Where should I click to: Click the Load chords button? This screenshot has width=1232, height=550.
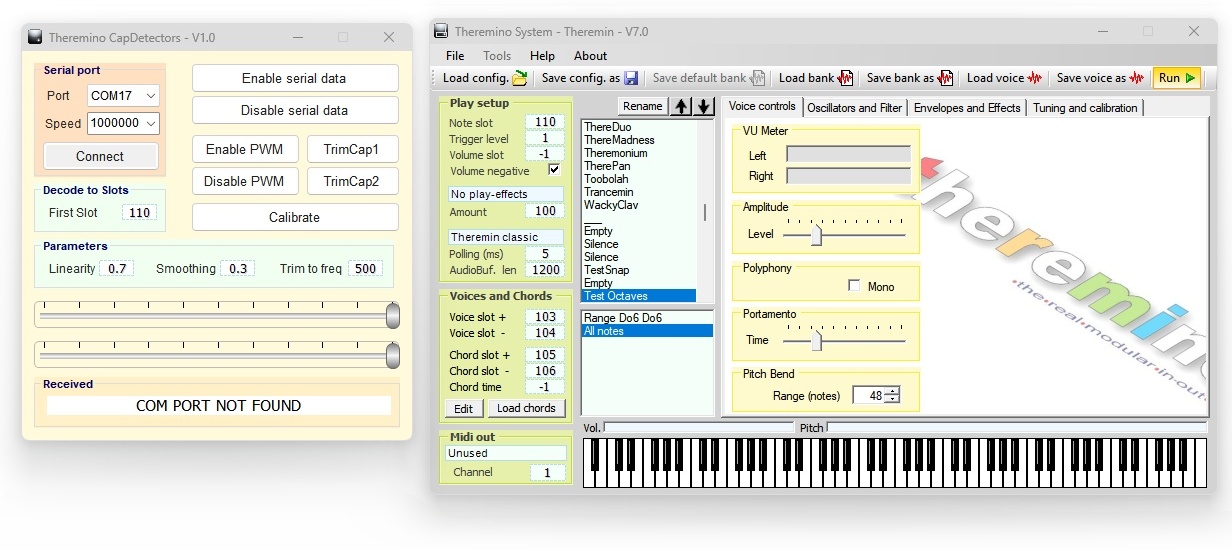(x=526, y=408)
